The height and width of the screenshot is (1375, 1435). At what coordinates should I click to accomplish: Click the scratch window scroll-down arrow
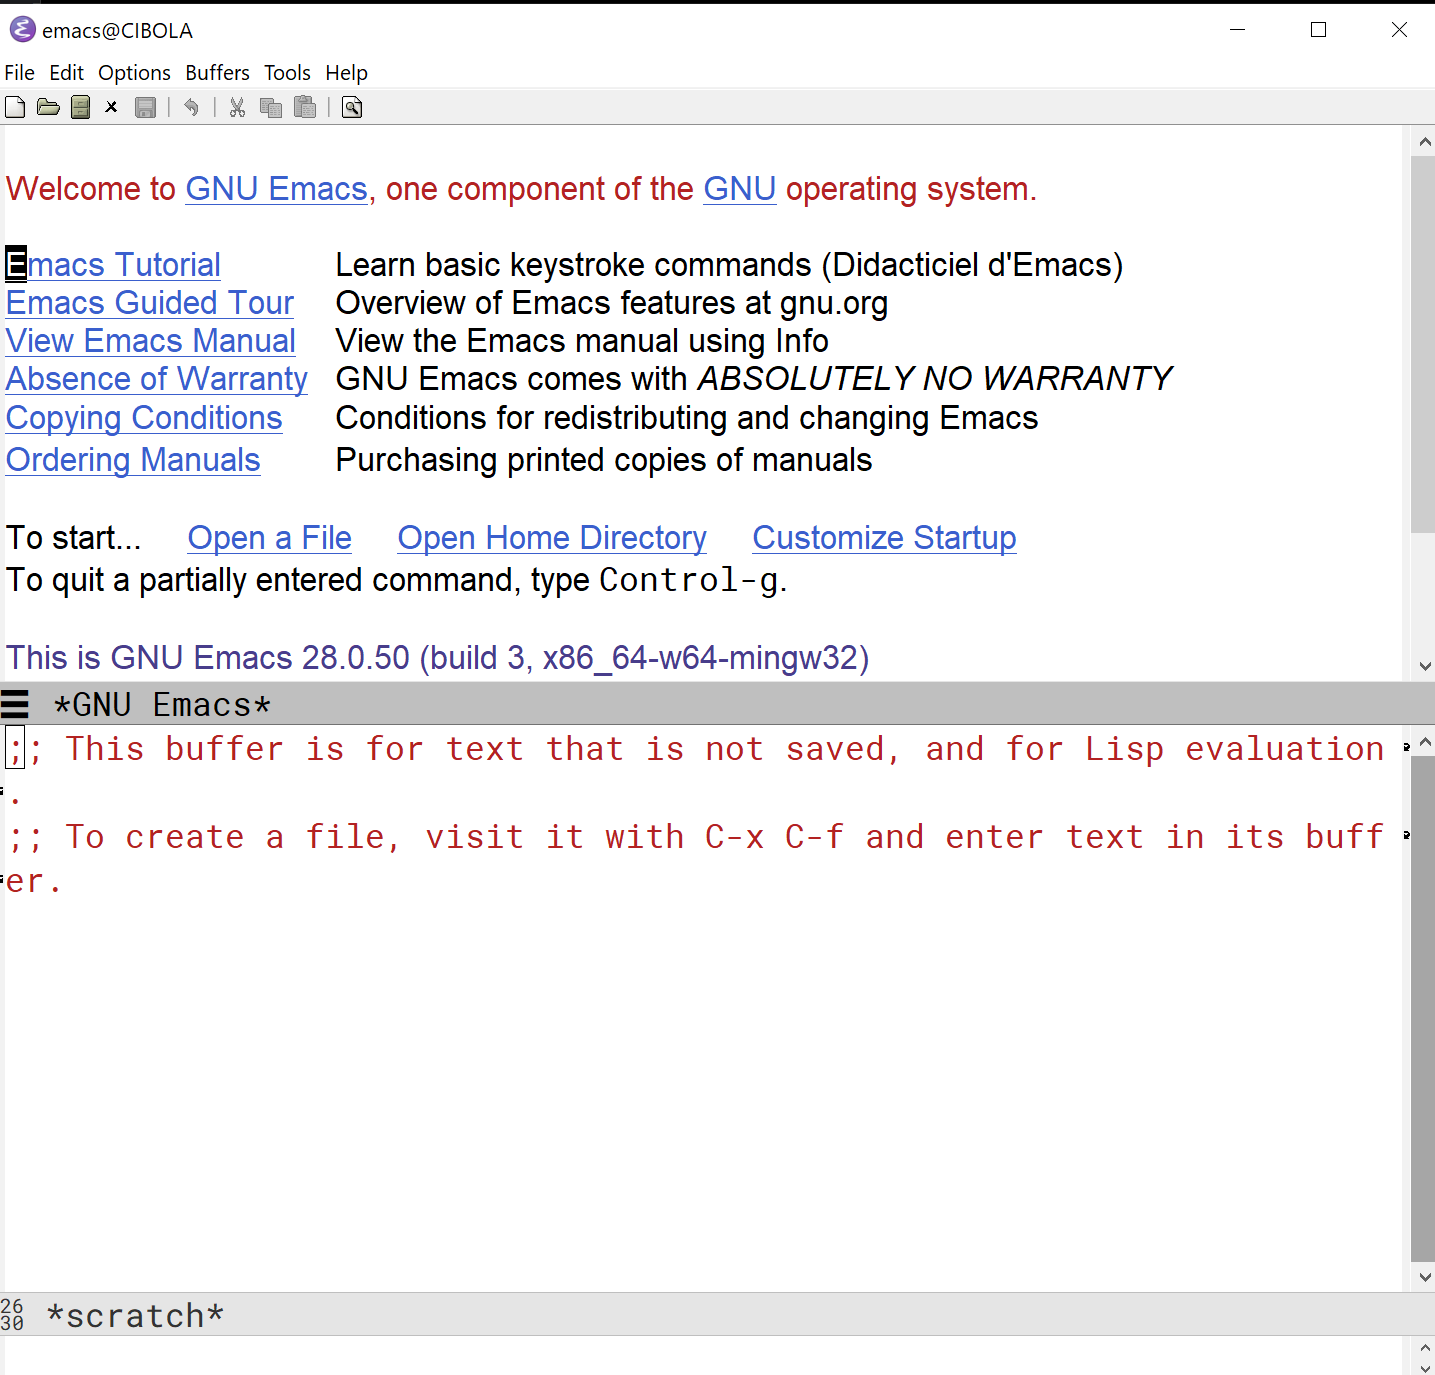pyautogui.click(x=1424, y=1276)
